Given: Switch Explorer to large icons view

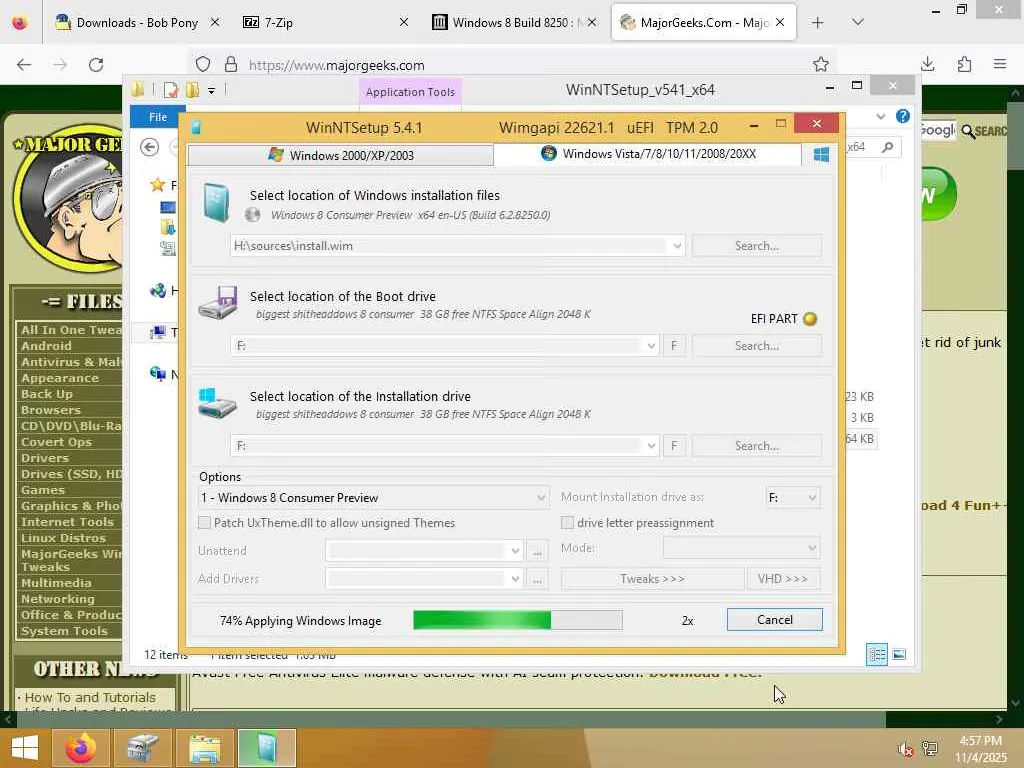Looking at the screenshot, I should point(899,654).
